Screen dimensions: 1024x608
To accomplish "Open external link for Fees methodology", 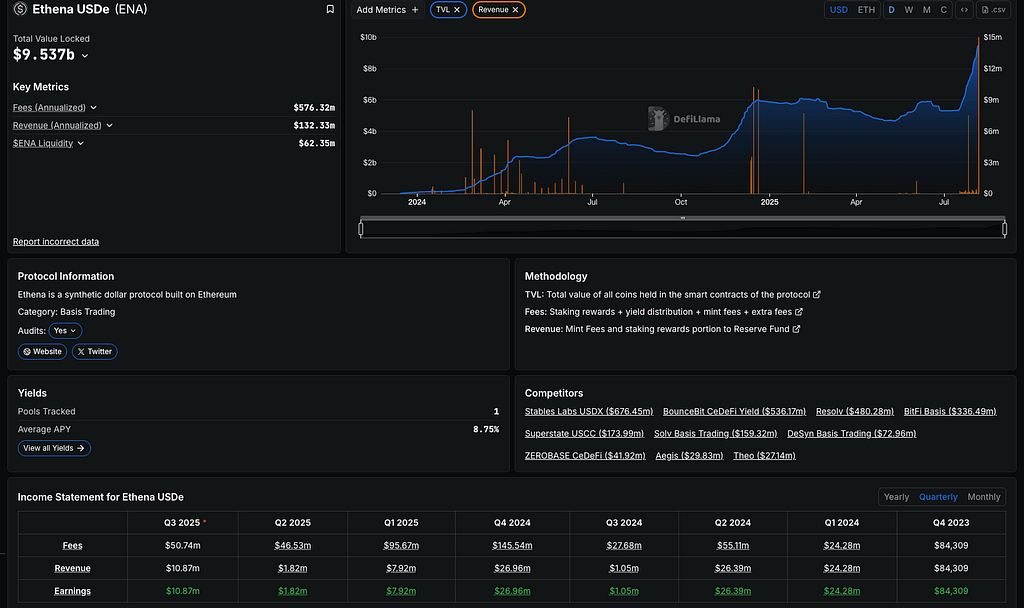I will click(799, 312).
